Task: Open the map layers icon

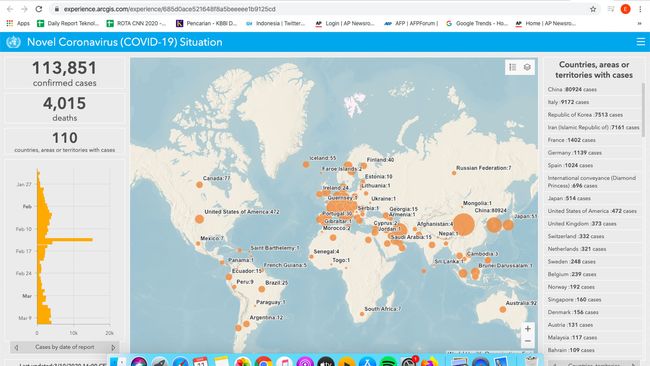Action: (527, 67)
